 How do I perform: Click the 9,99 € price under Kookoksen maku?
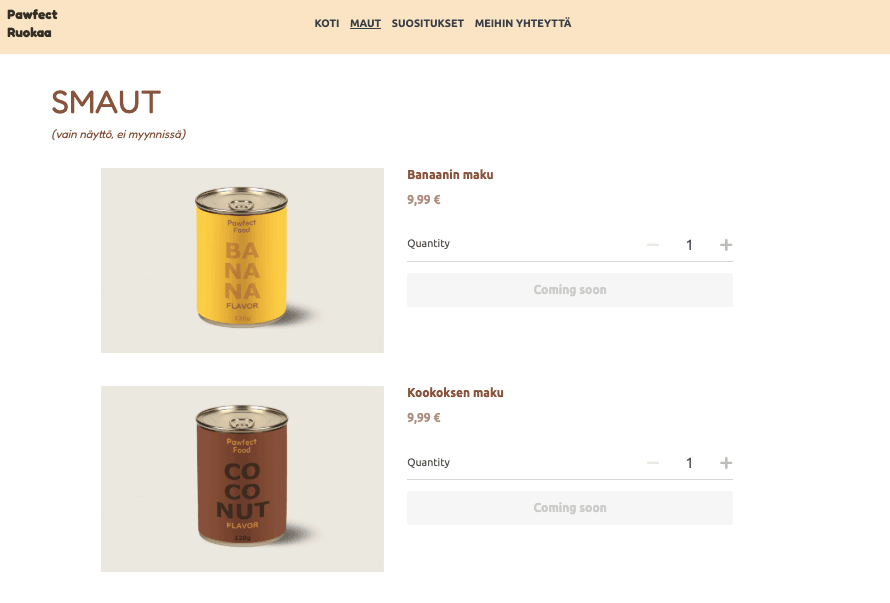tap(423, 418)
